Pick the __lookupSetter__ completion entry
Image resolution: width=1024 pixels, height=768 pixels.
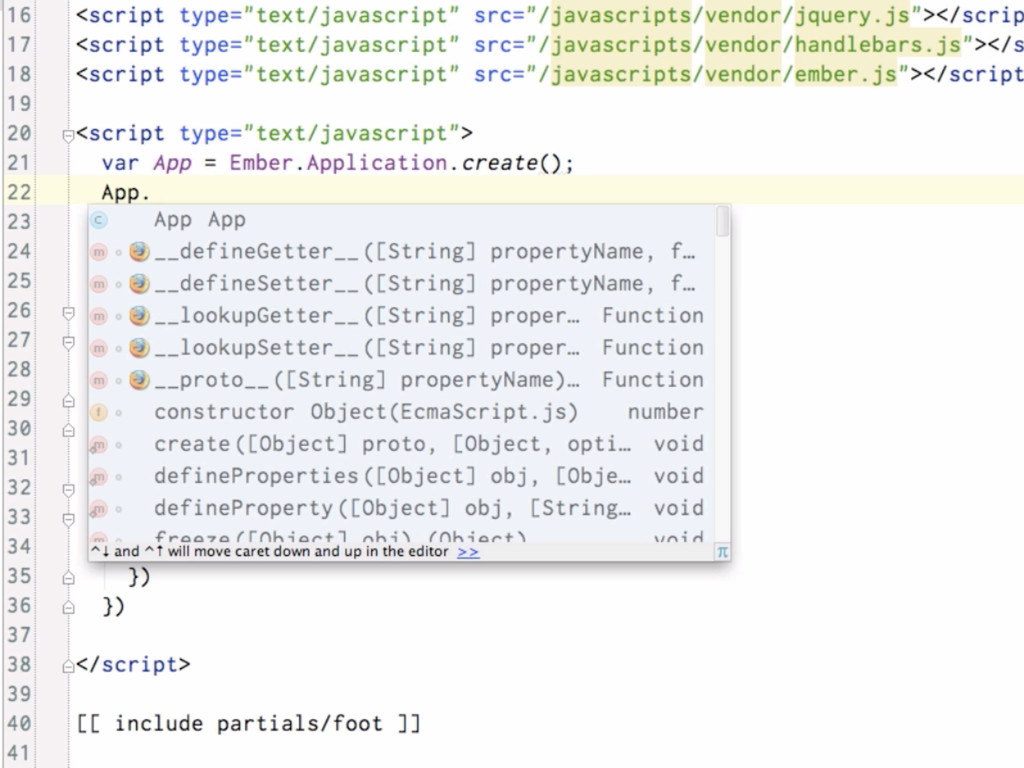401,347
